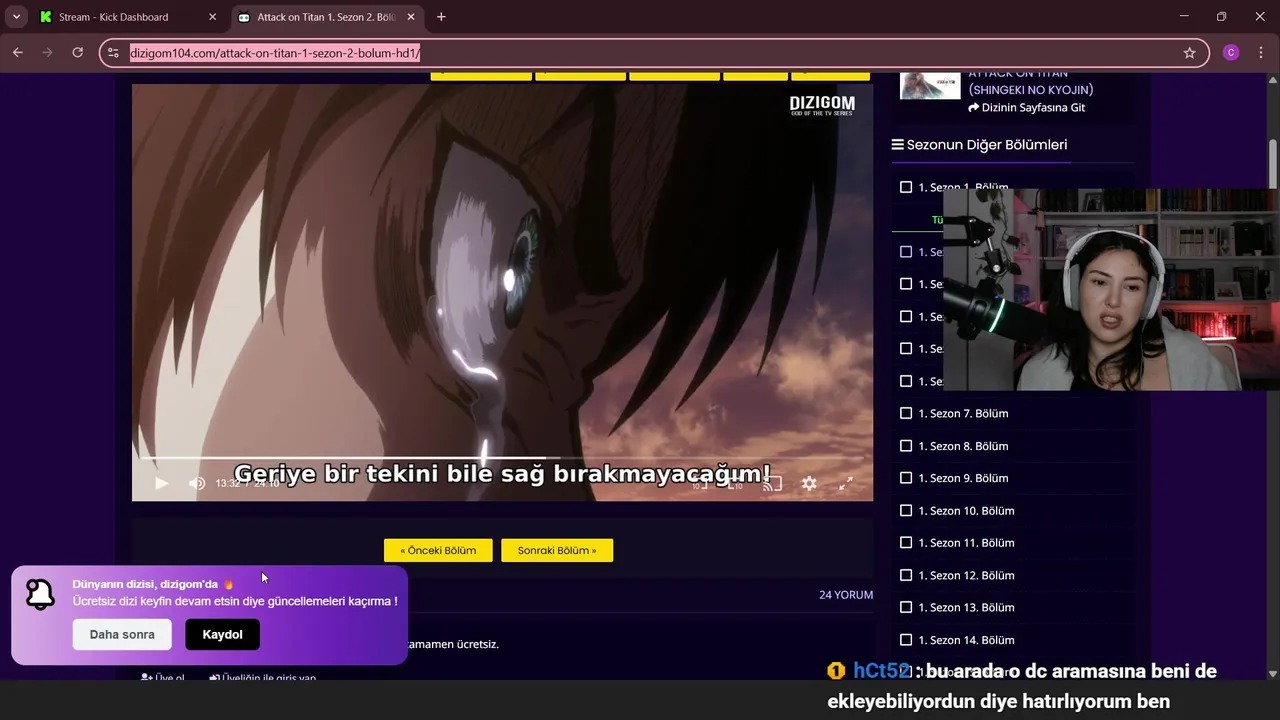1280x720 pixels.
Task: Switch to the Stream - Kick Dashboard tab
Action: [128, 17]
